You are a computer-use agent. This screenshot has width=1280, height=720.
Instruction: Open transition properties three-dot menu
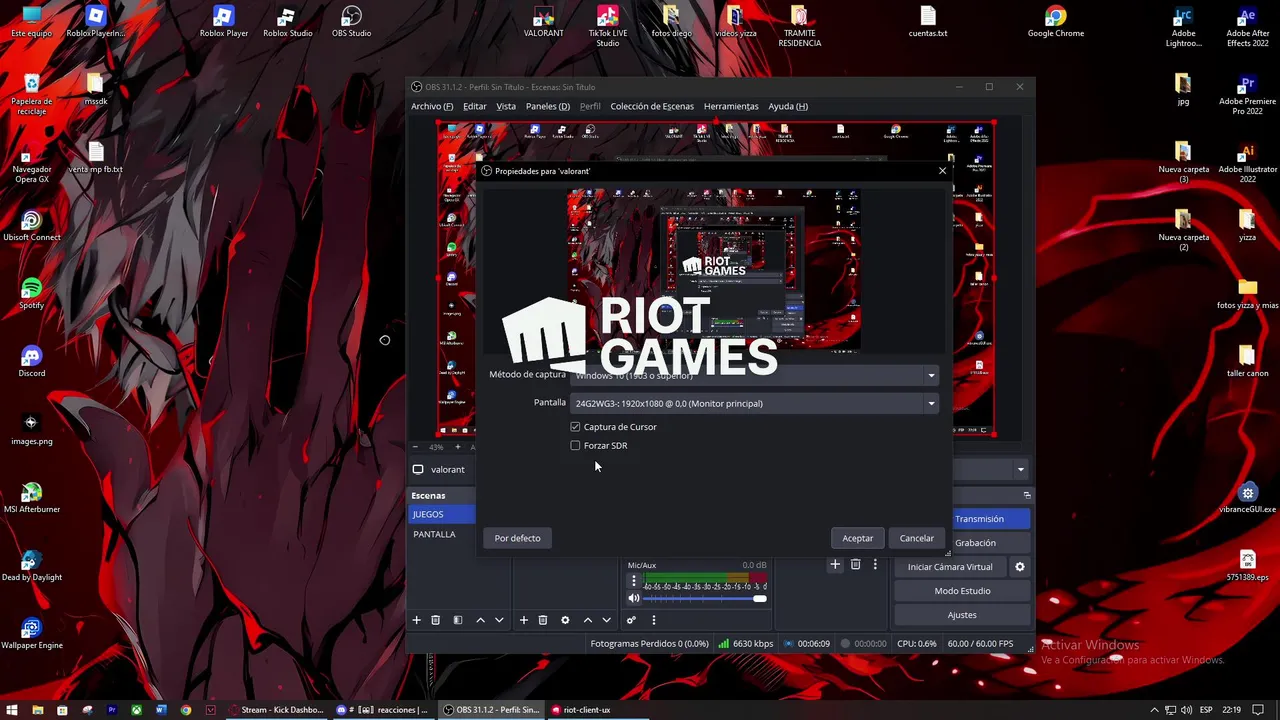click(875, 564)
